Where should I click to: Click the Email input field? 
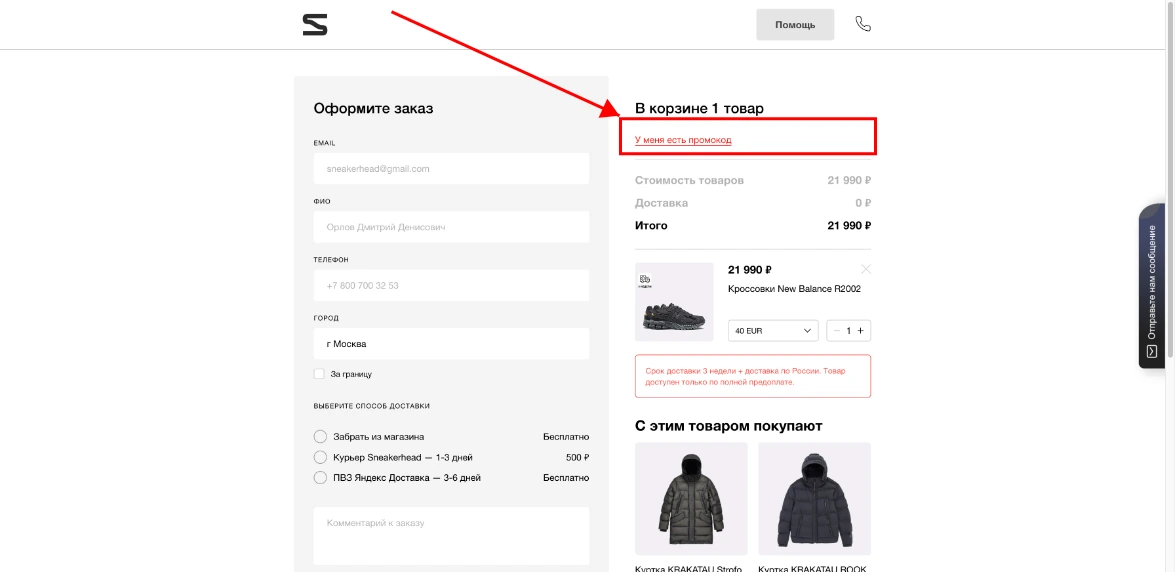(x=451, y=169)
